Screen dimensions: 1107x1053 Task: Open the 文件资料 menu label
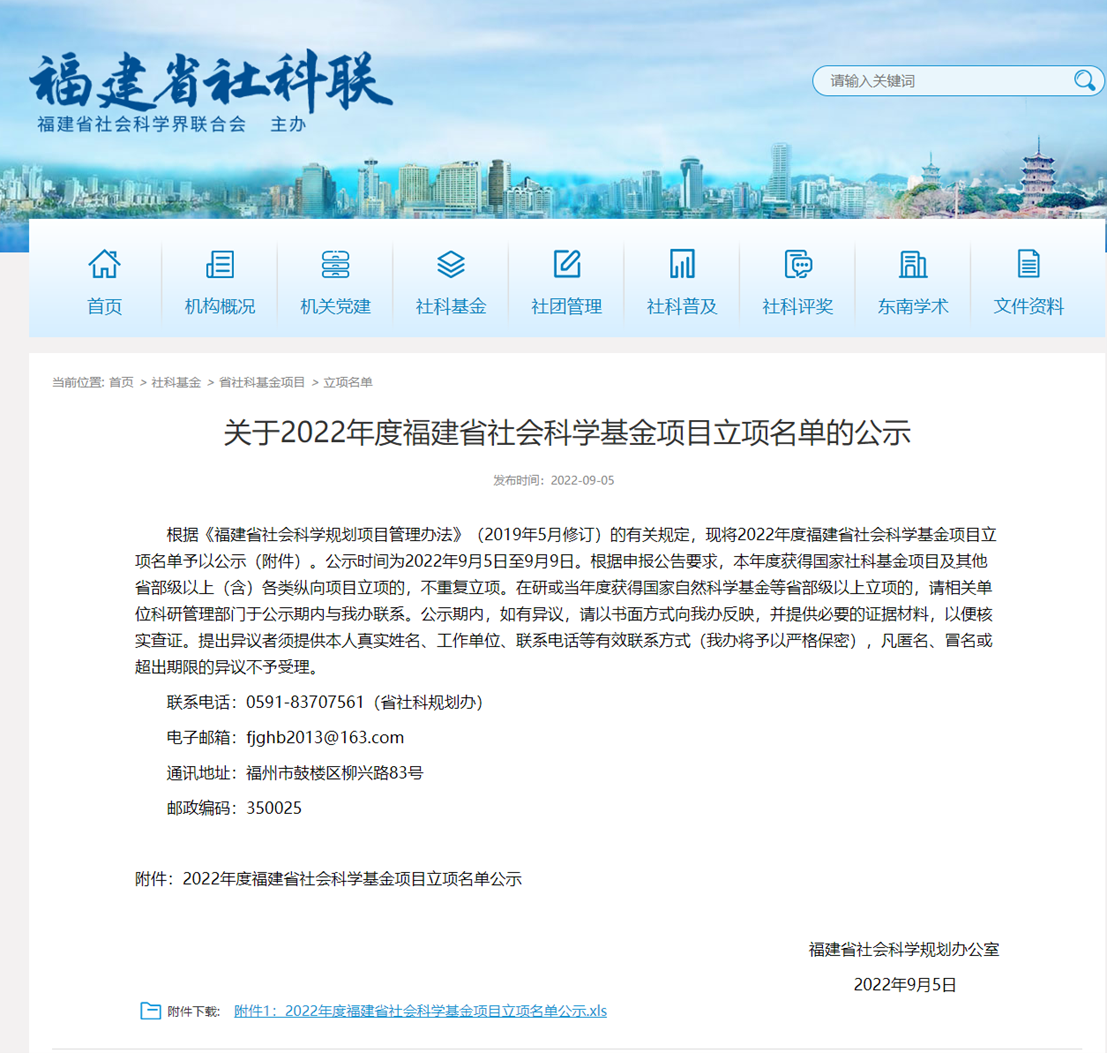coord(1028,307)
